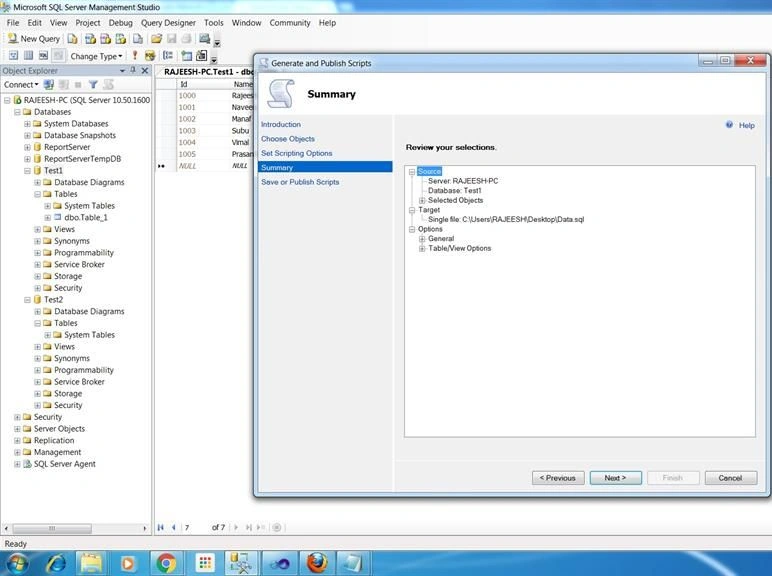This screenshot has height=576, width=772.
Task: Open the Query Designer menu
Action: pos(168,23)
